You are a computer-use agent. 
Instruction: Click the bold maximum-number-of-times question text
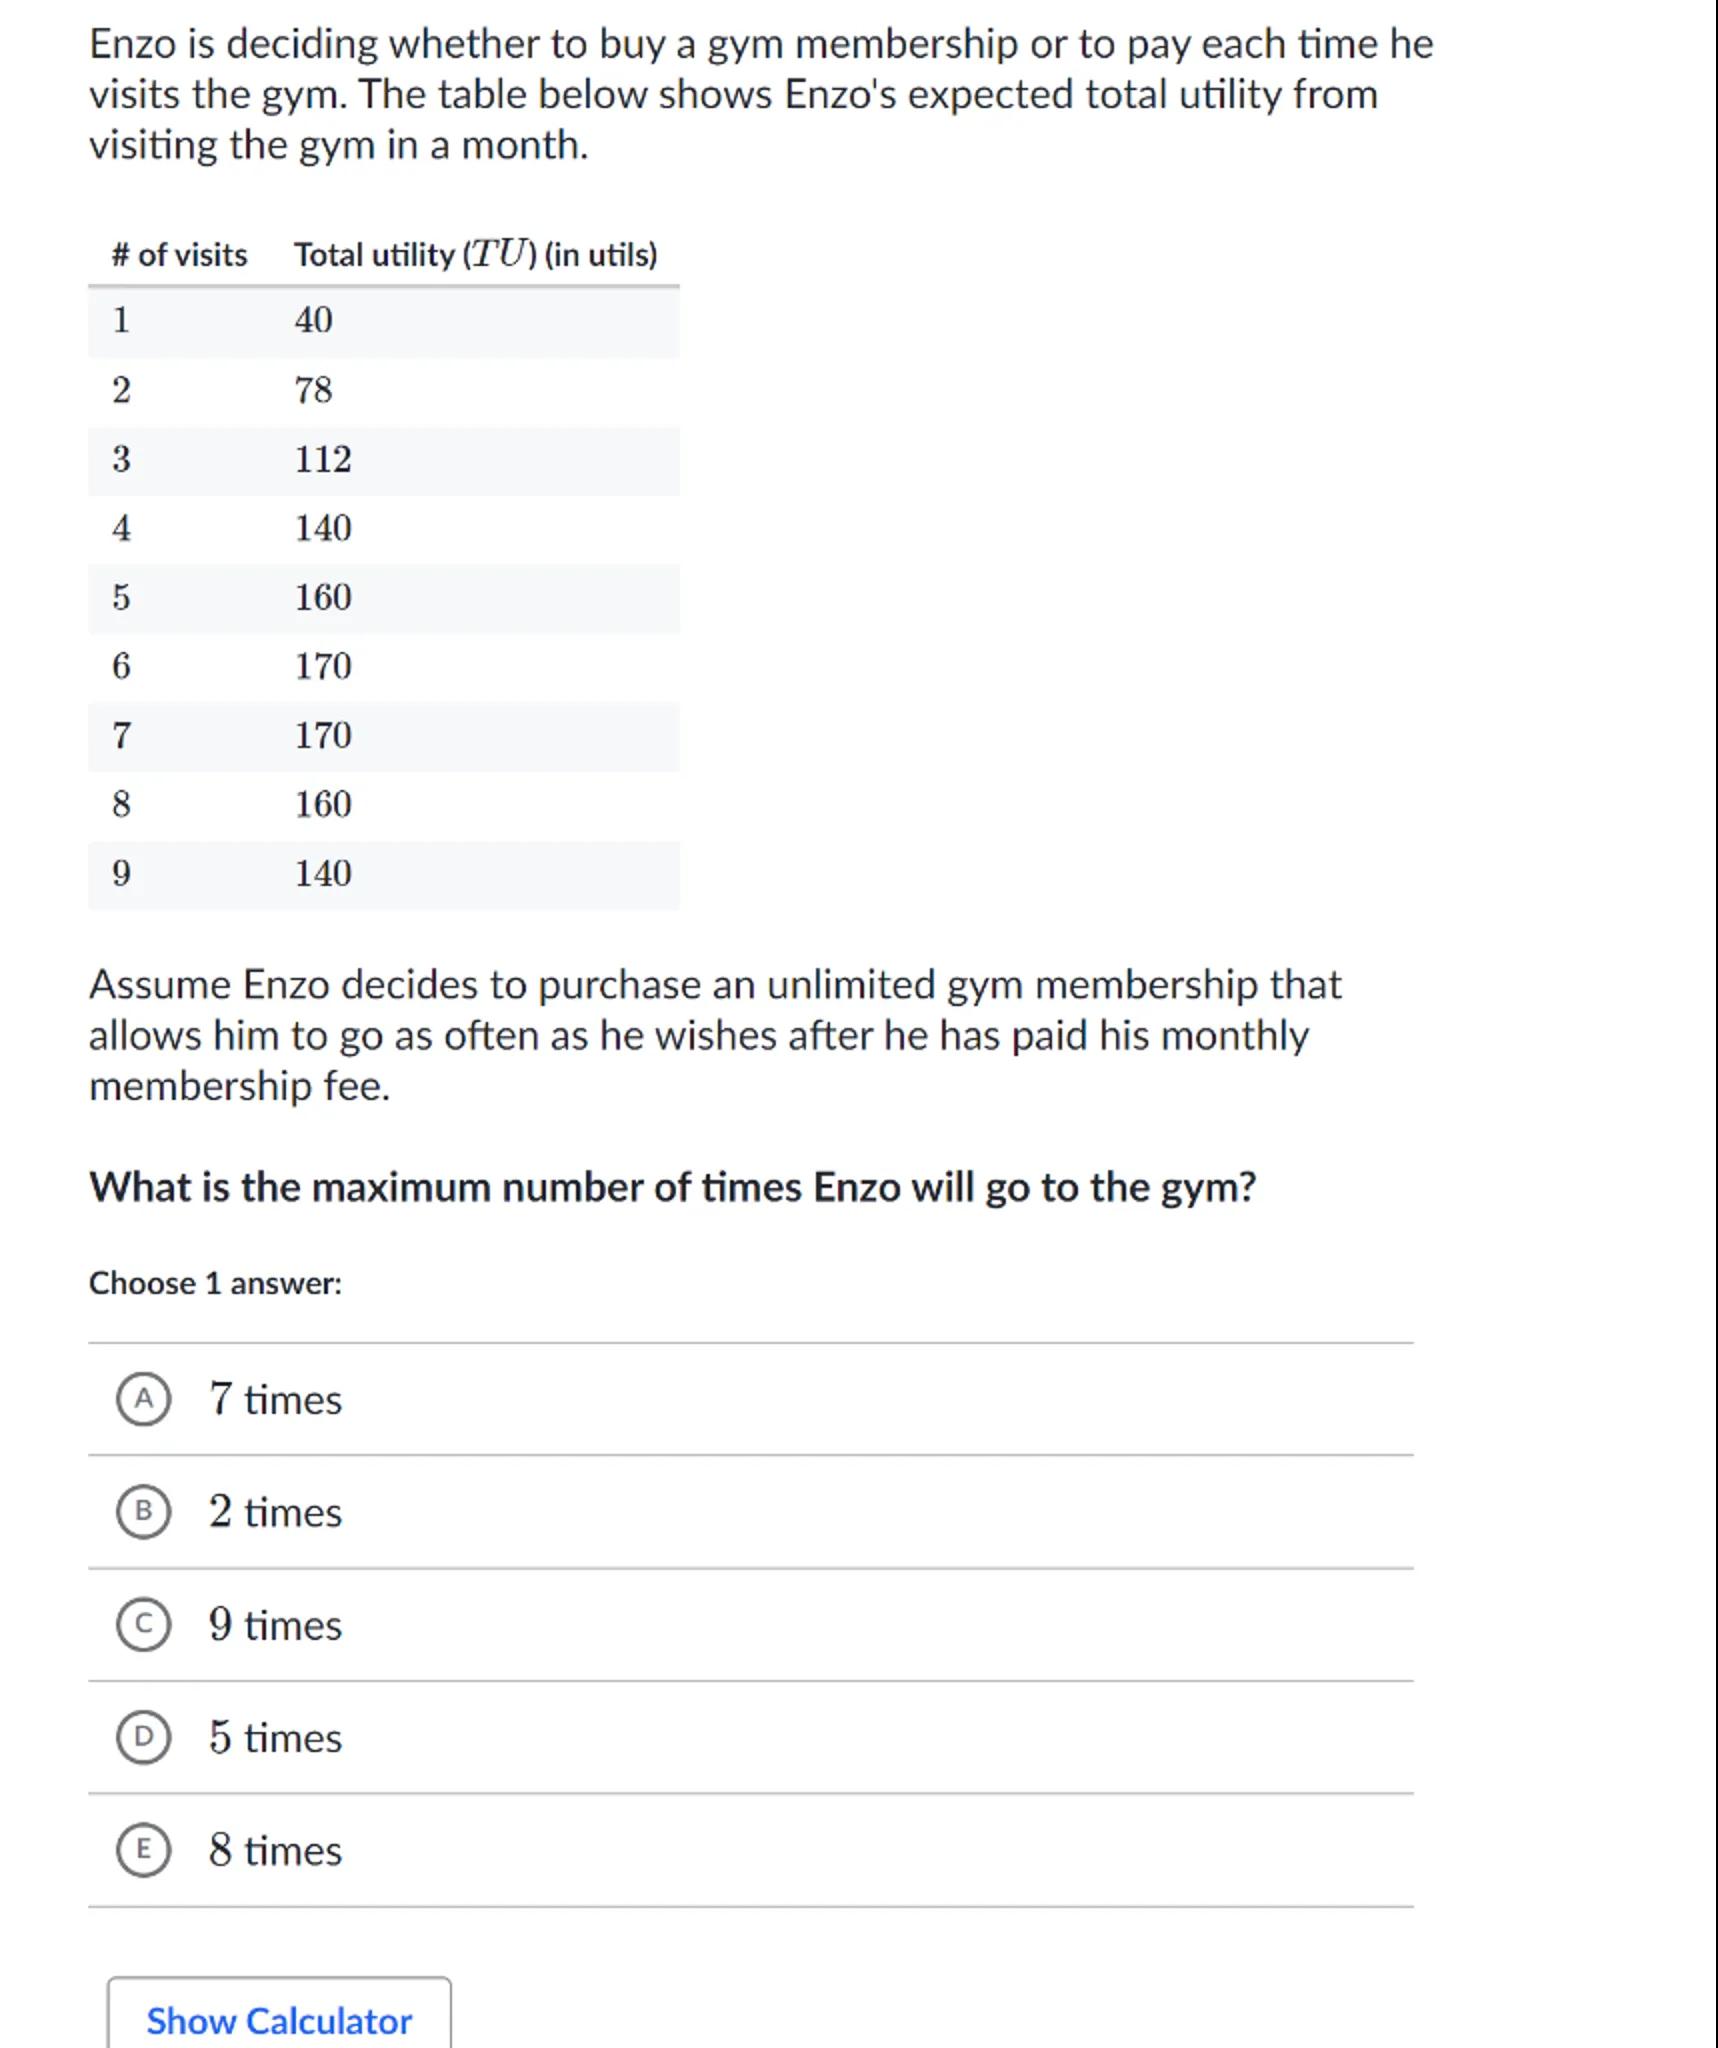click(672, 1187)
